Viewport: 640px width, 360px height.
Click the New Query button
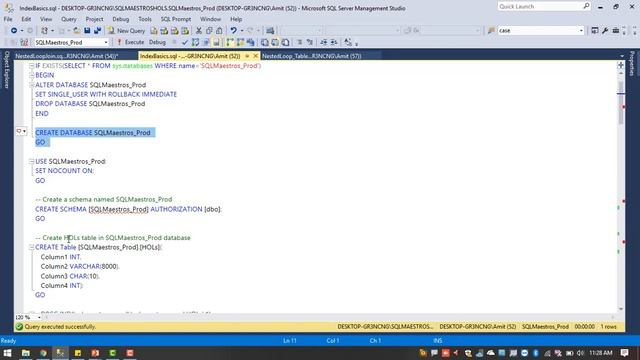tap(127, 31)
